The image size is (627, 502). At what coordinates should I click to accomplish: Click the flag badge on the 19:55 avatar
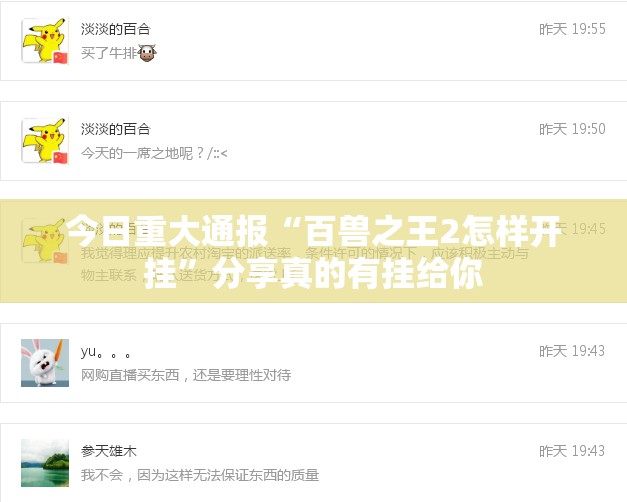(60, 57)
